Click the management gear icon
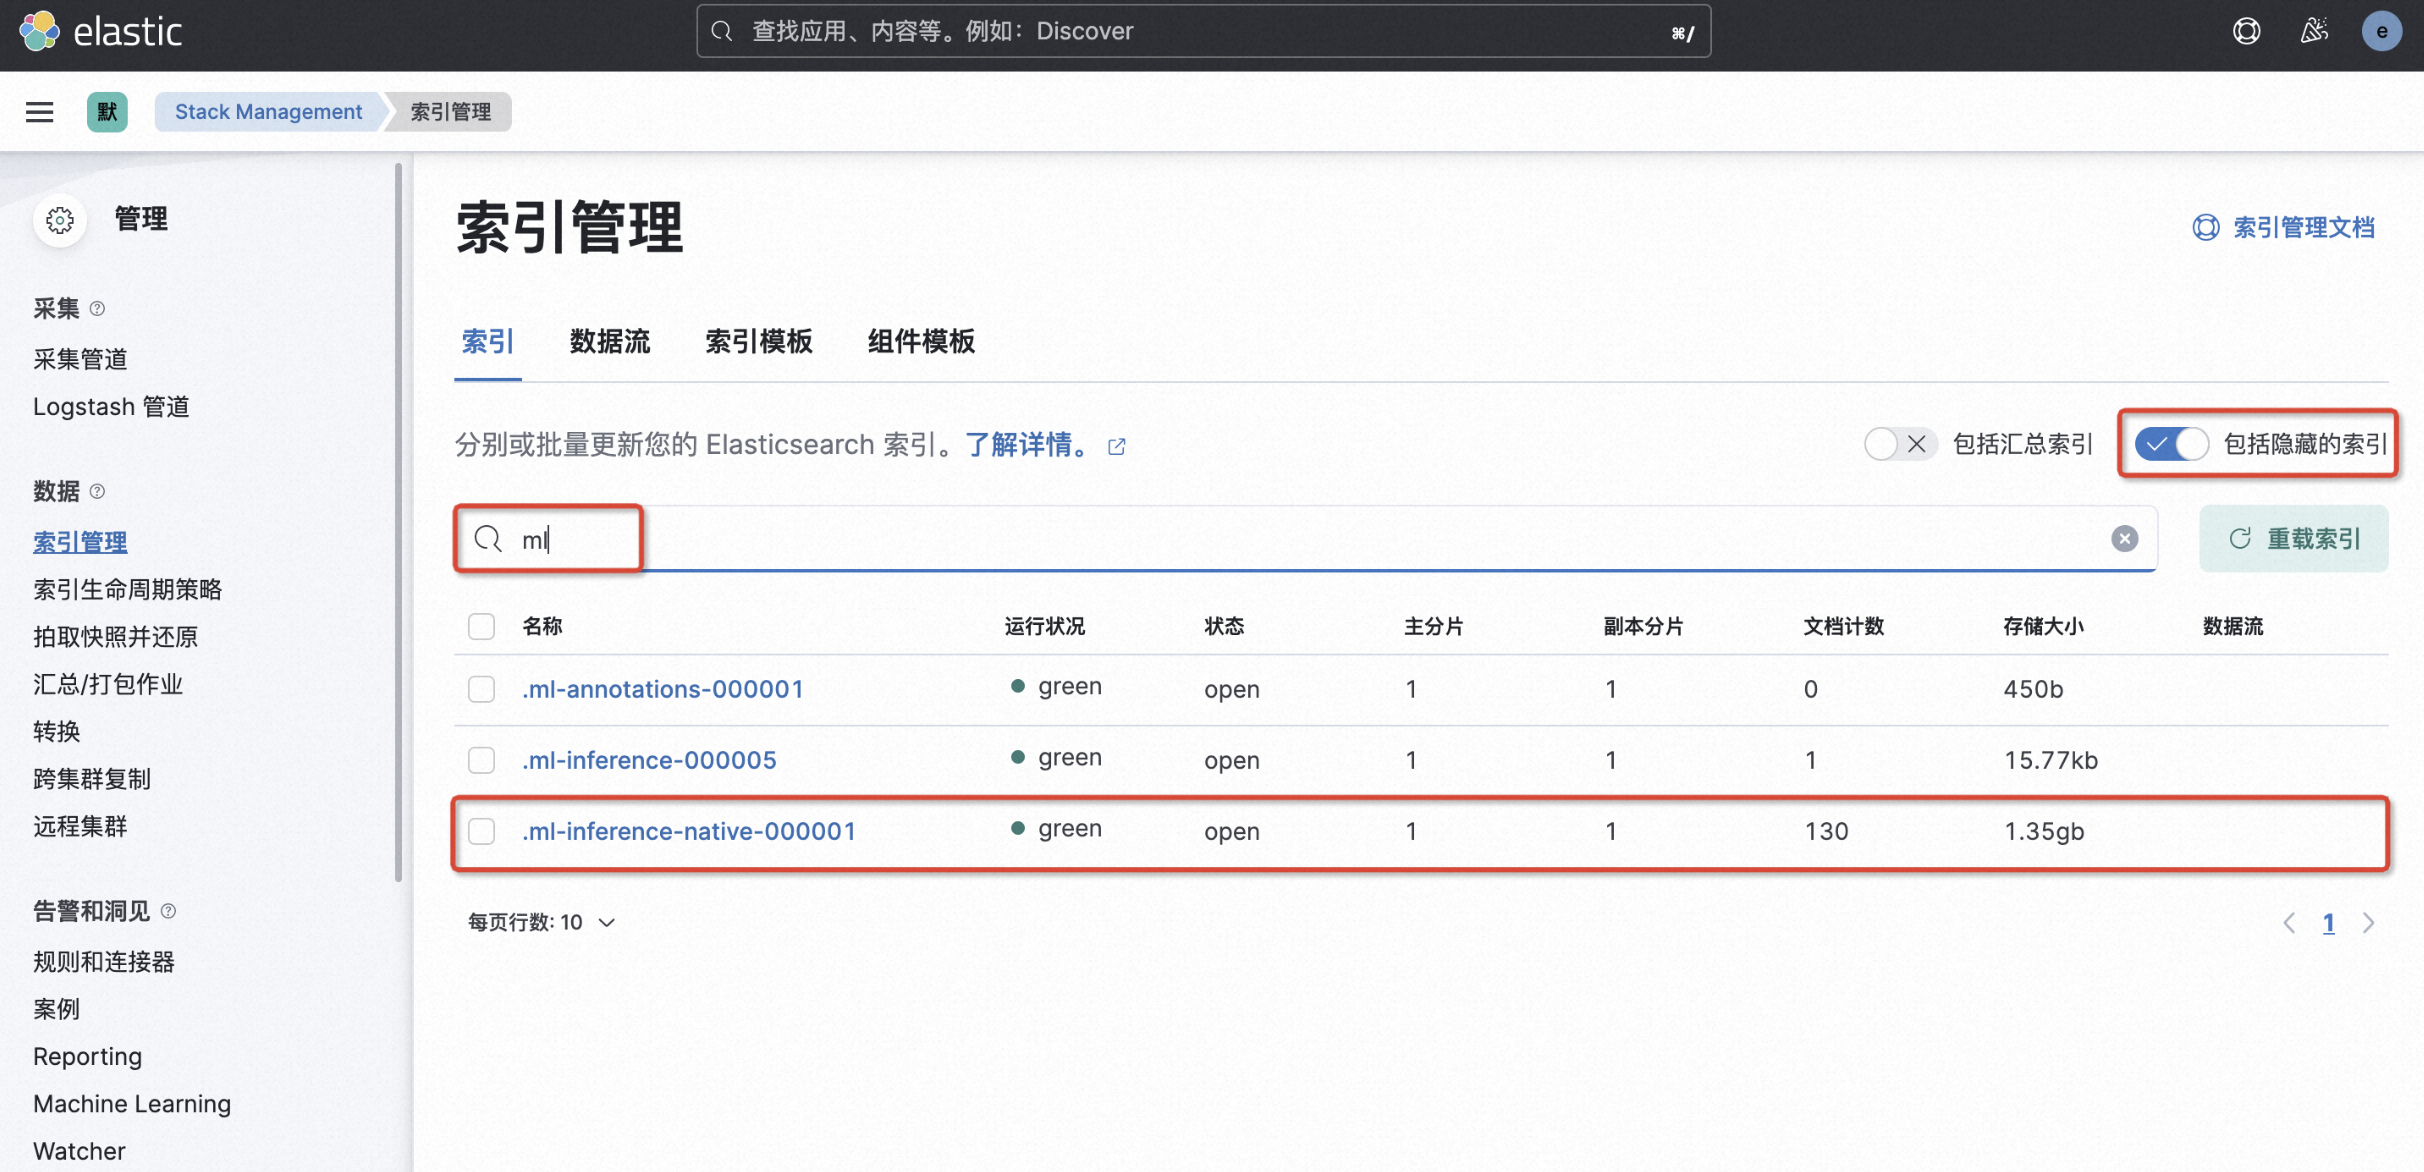 point(60,220)
